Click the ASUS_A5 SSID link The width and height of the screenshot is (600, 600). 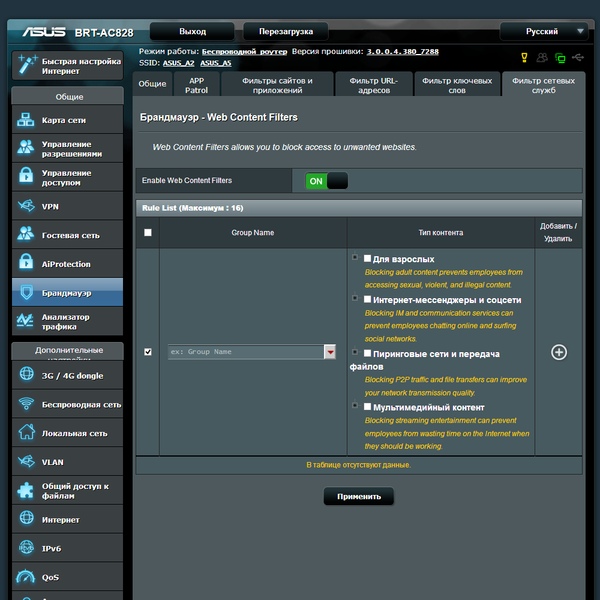[216, 63]
